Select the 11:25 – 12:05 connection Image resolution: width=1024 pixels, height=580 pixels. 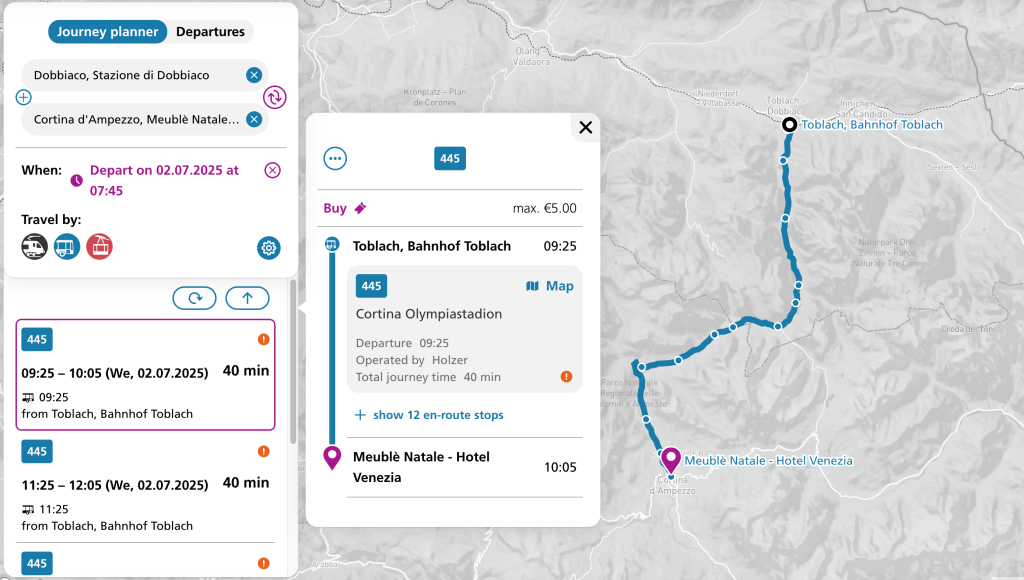145,485
